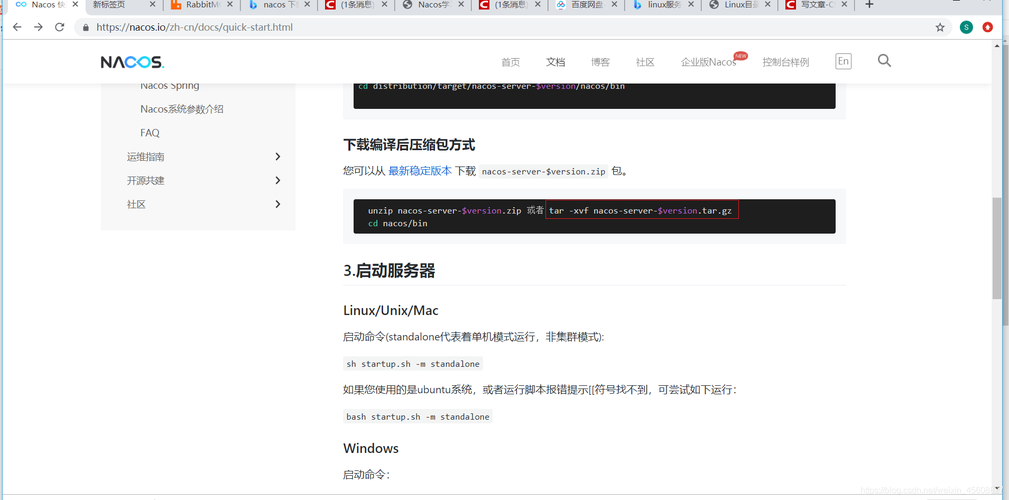Viewport: 1009px width, 500px height.
Task: Close the 百度网盘 tab
Action: pyautogui.click(x=613, y=5)
